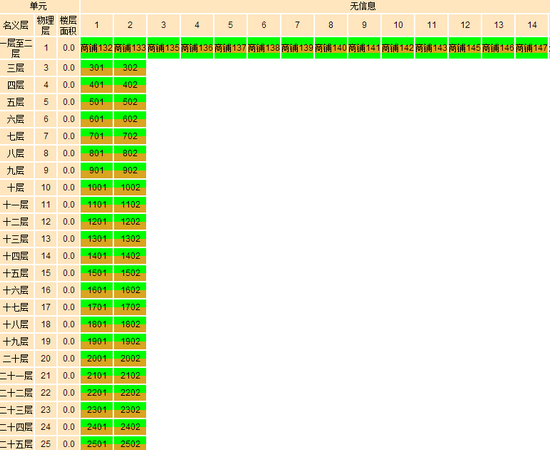Select column header number 7
The width and height of the screenshot is (550, 450).
tap(297, 25)
